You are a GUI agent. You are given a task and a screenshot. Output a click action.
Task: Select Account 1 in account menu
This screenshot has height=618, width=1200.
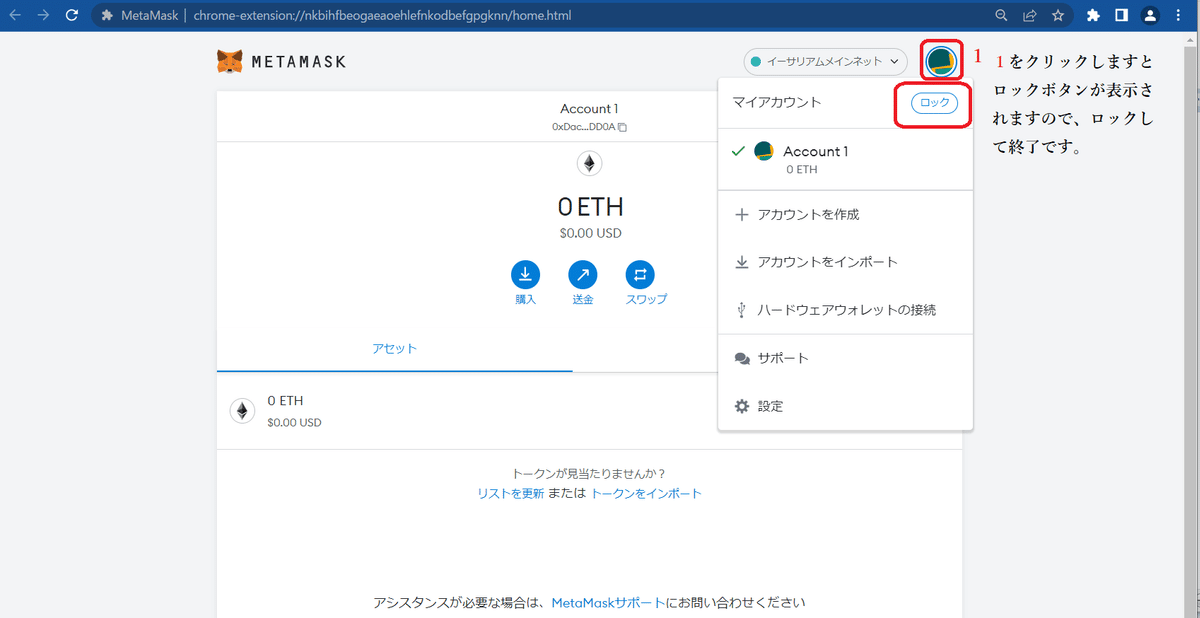tap(845, 160)
